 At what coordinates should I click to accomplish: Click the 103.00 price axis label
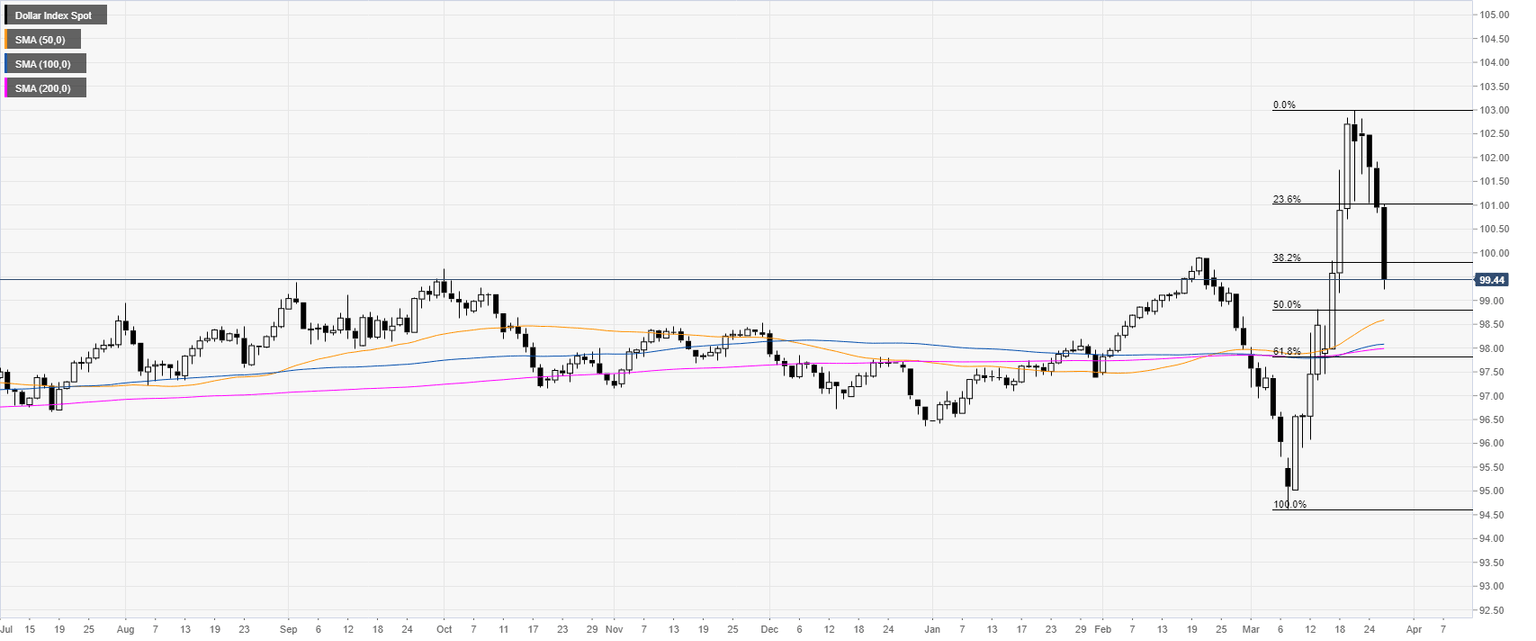tap(1494, 110)
